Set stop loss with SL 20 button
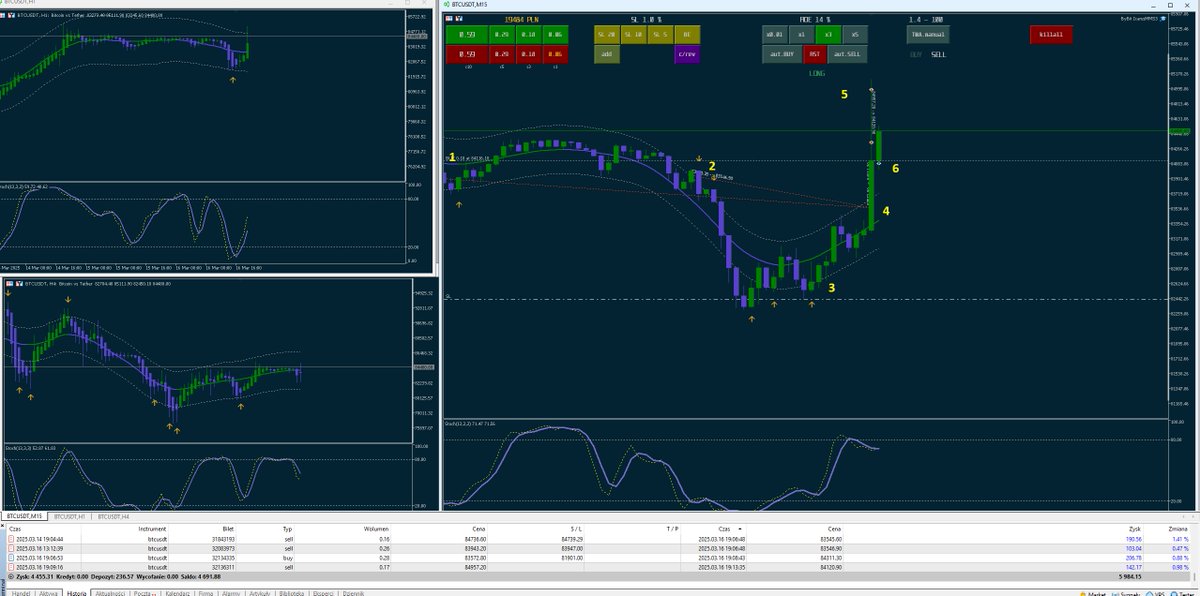The image size is (1200, 596). (x=606, y=33)
